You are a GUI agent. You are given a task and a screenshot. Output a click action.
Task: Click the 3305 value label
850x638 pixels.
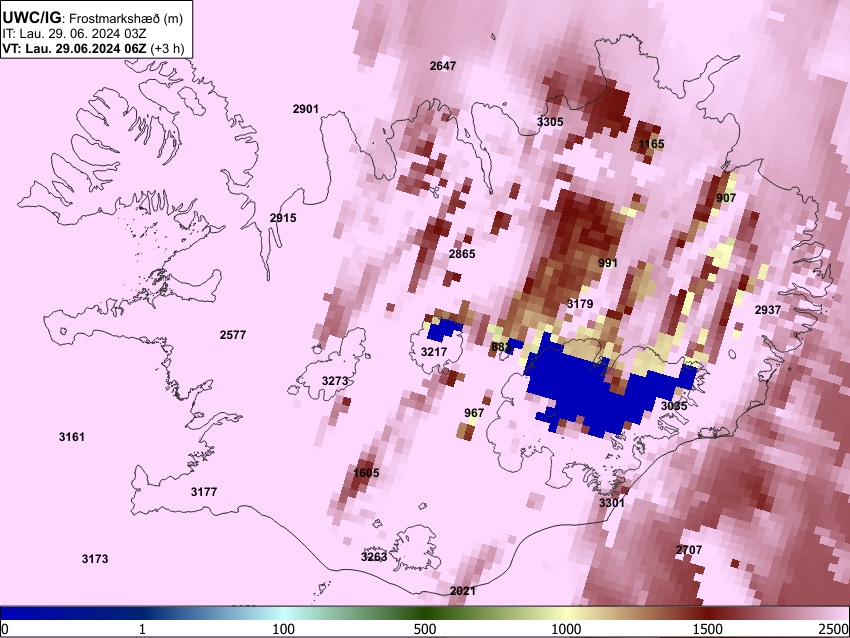[x=550, y=121]
